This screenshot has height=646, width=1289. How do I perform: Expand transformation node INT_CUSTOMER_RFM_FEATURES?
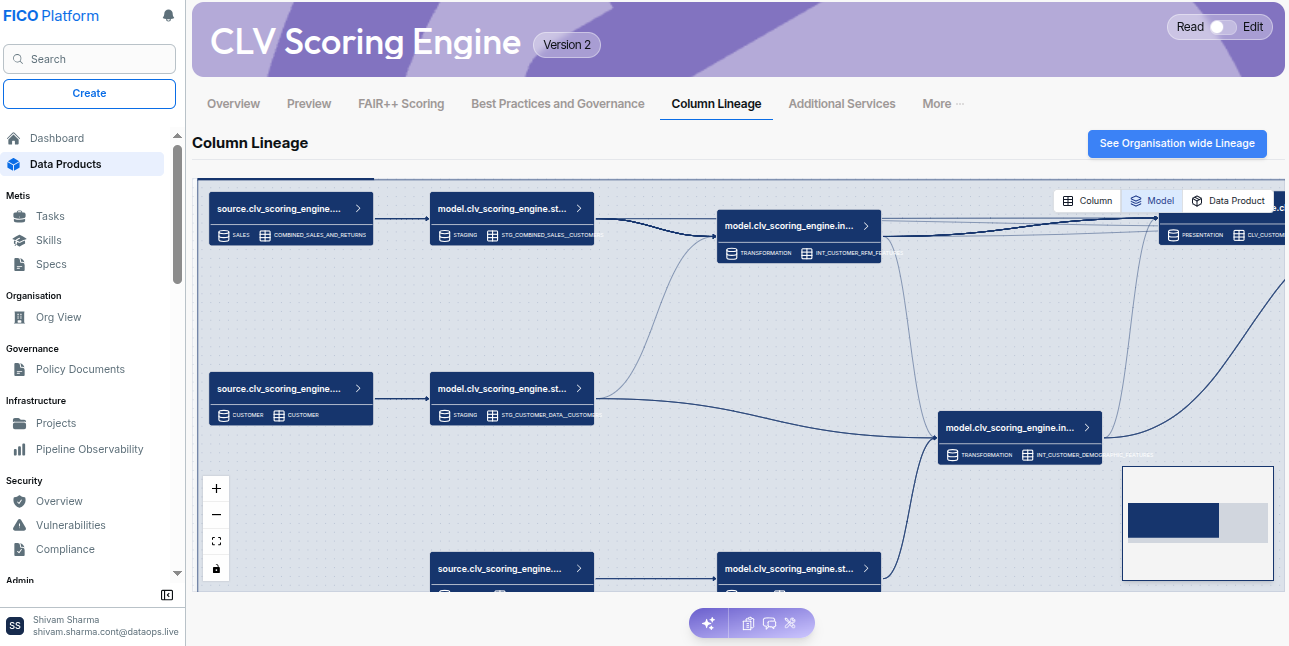(865, 226)
